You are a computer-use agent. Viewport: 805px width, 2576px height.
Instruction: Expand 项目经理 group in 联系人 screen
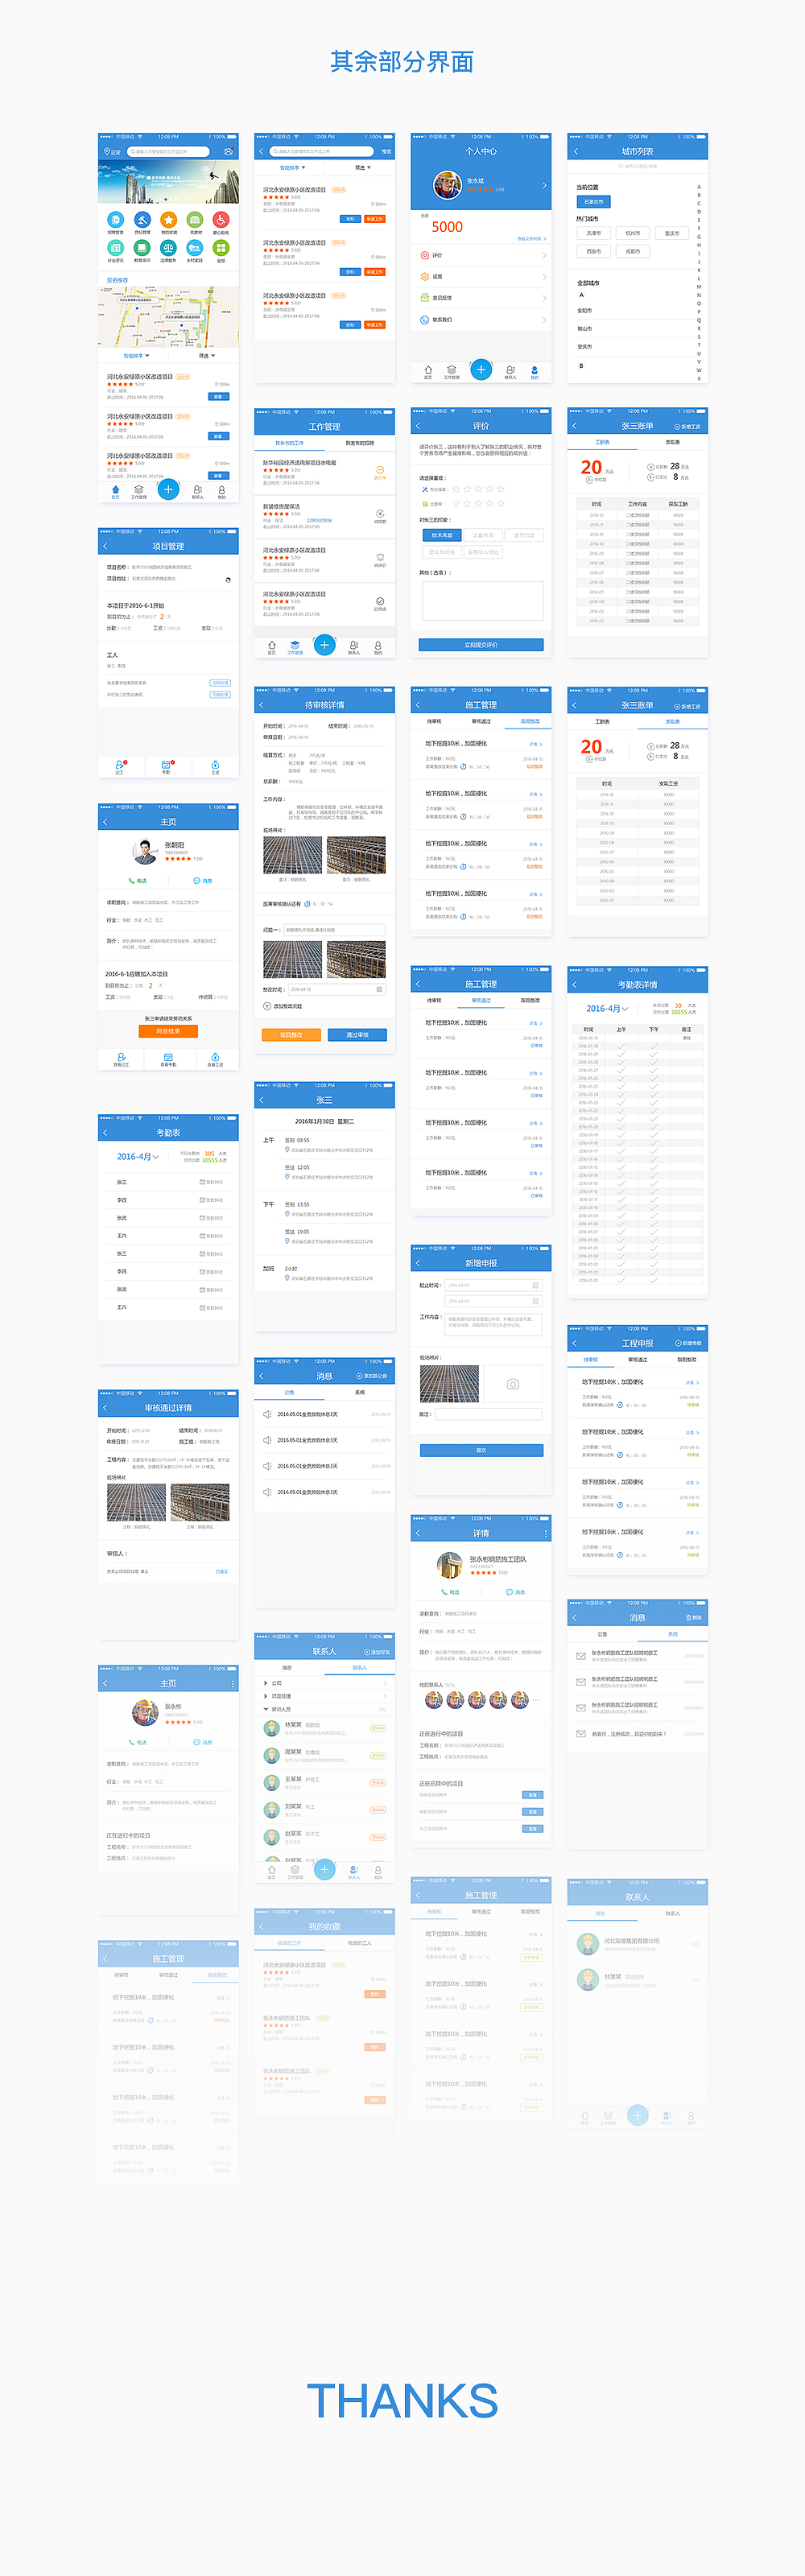324,1696
